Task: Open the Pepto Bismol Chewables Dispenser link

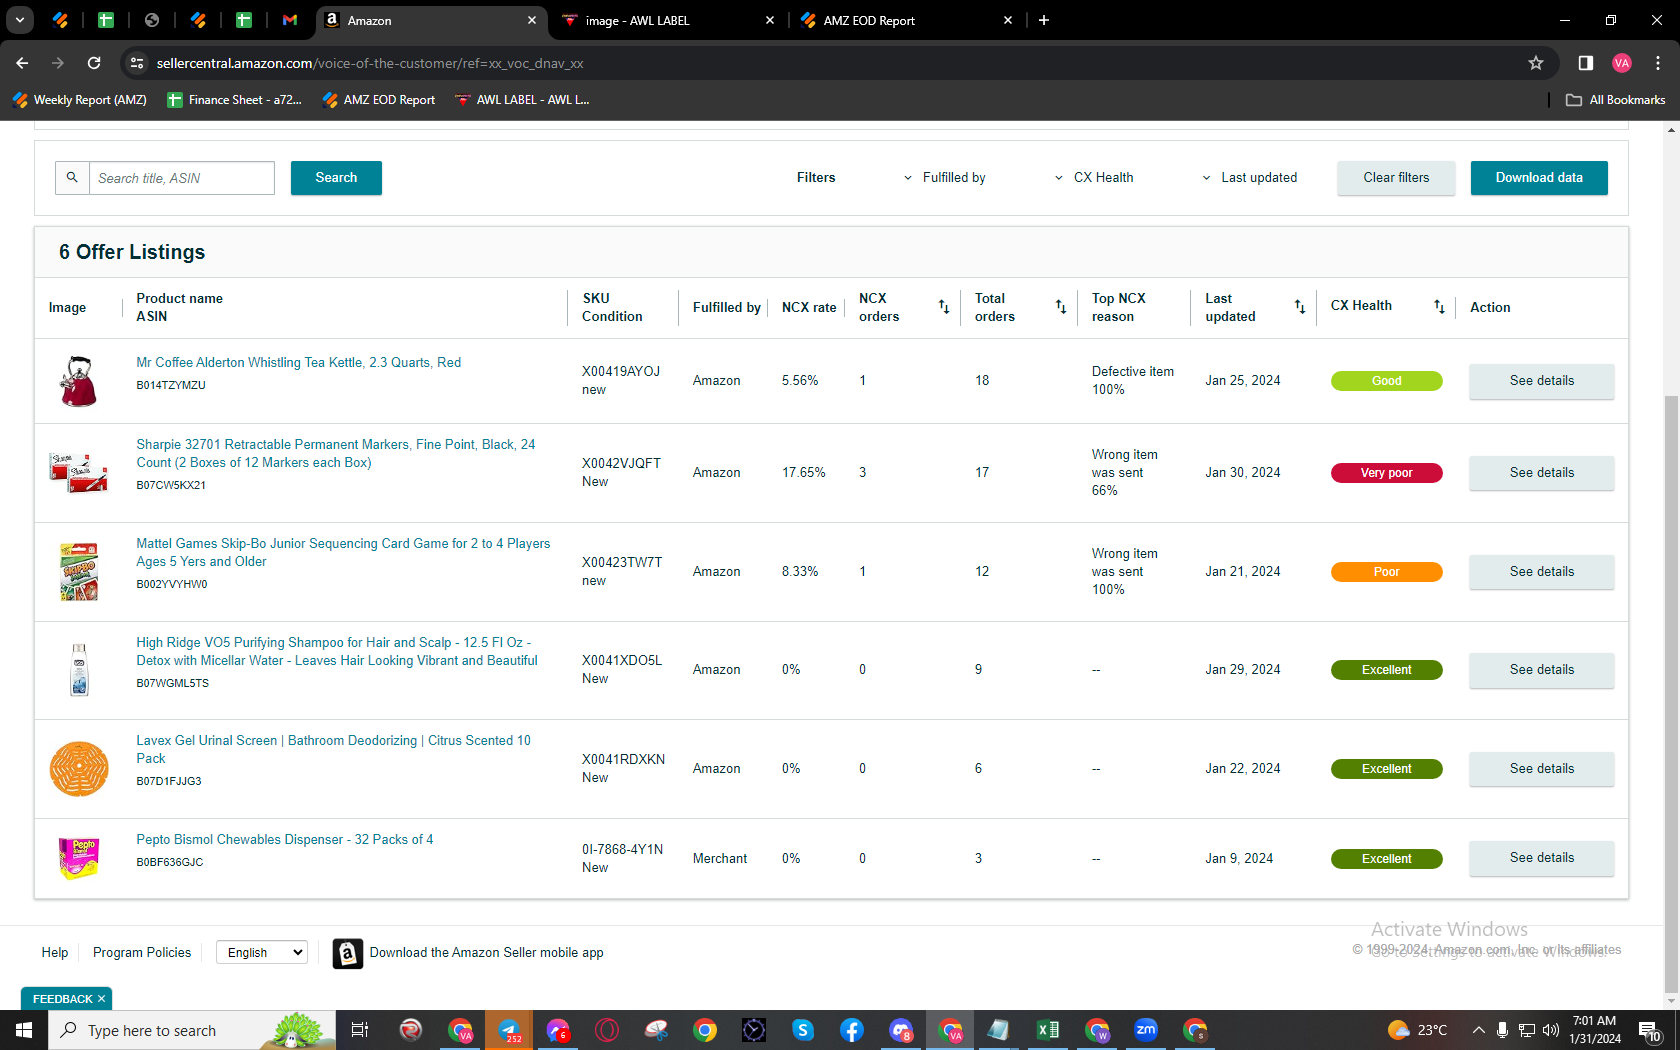Action: tap(285, 840)
